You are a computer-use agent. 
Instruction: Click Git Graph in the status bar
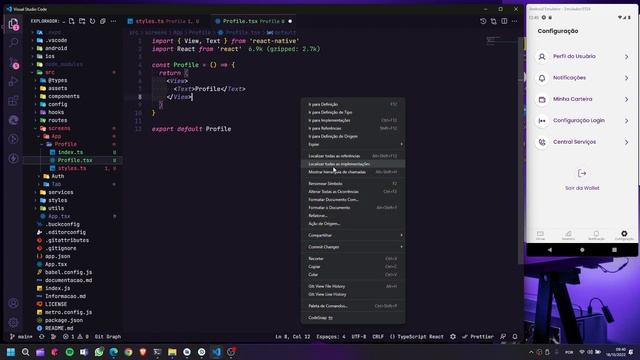pos(108,337)
